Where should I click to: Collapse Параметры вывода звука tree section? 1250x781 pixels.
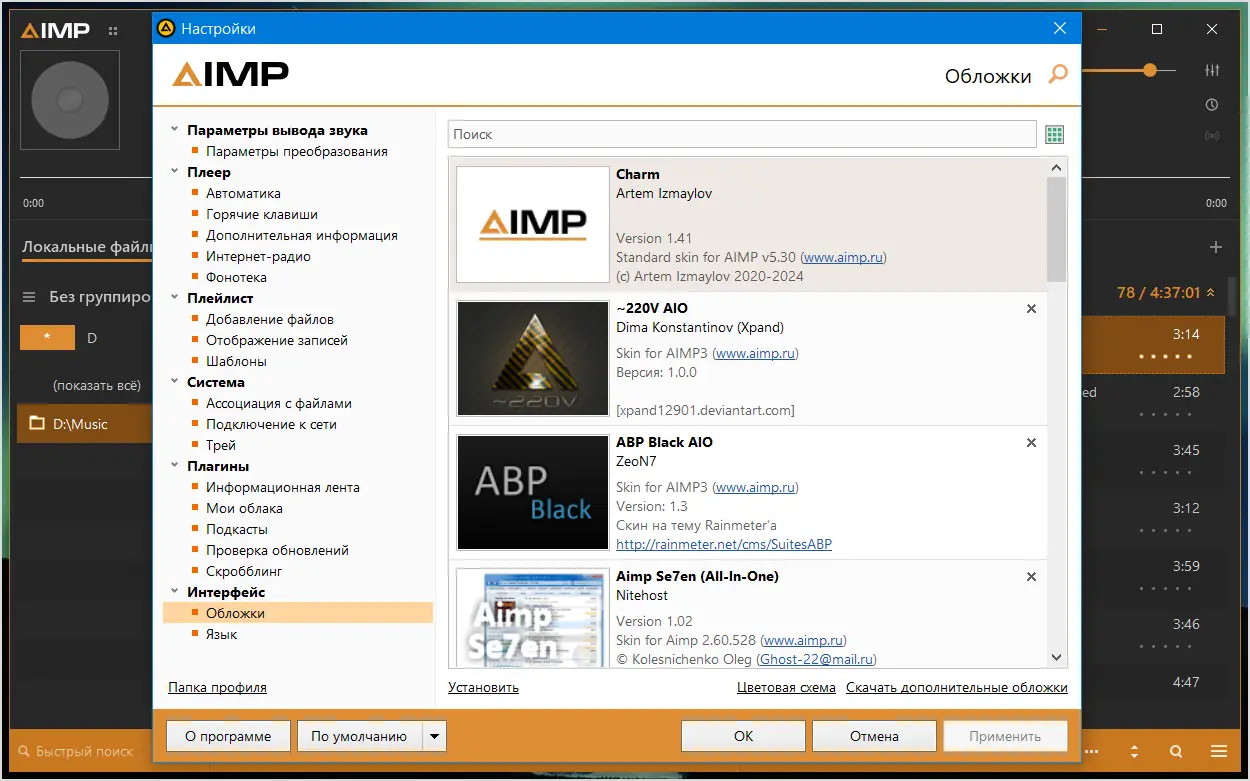(175, 130)
